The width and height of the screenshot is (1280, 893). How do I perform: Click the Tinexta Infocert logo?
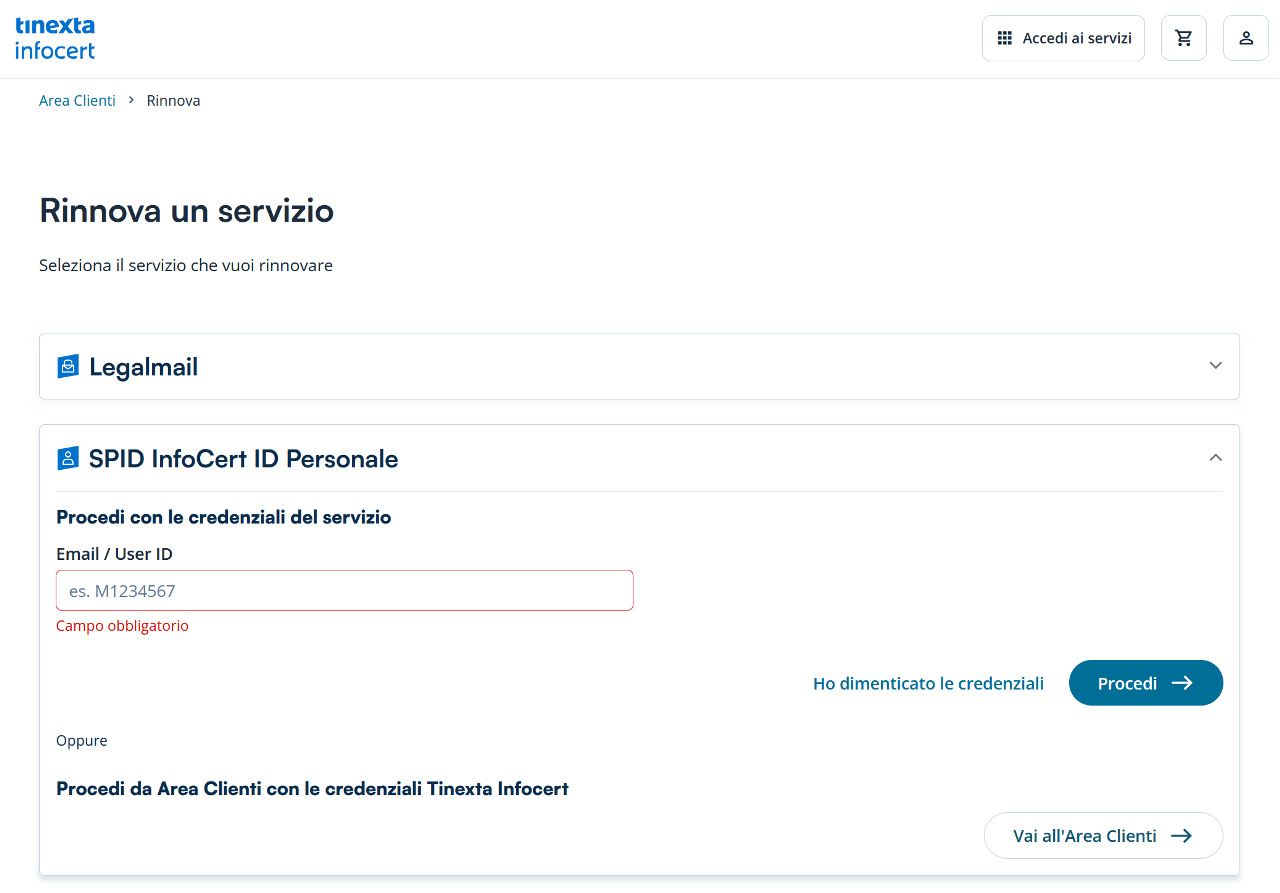[55, 38]
